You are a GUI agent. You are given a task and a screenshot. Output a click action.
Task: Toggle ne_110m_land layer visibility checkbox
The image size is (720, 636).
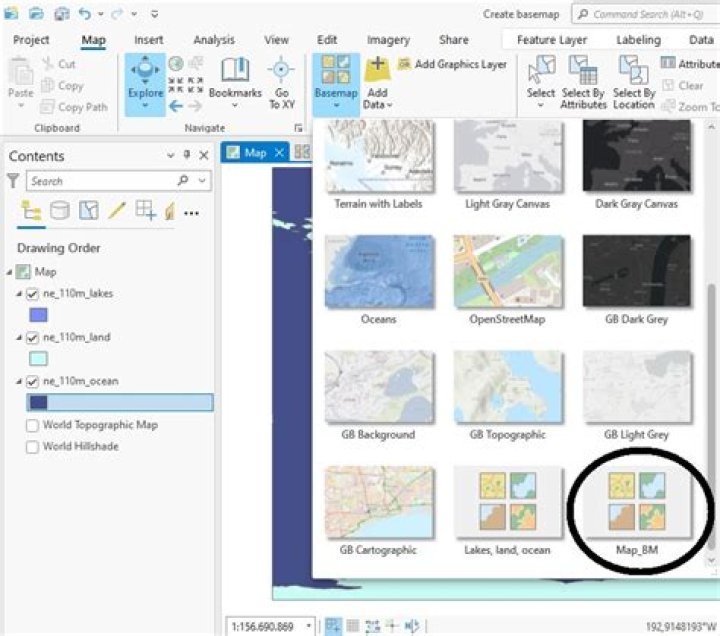32,338
